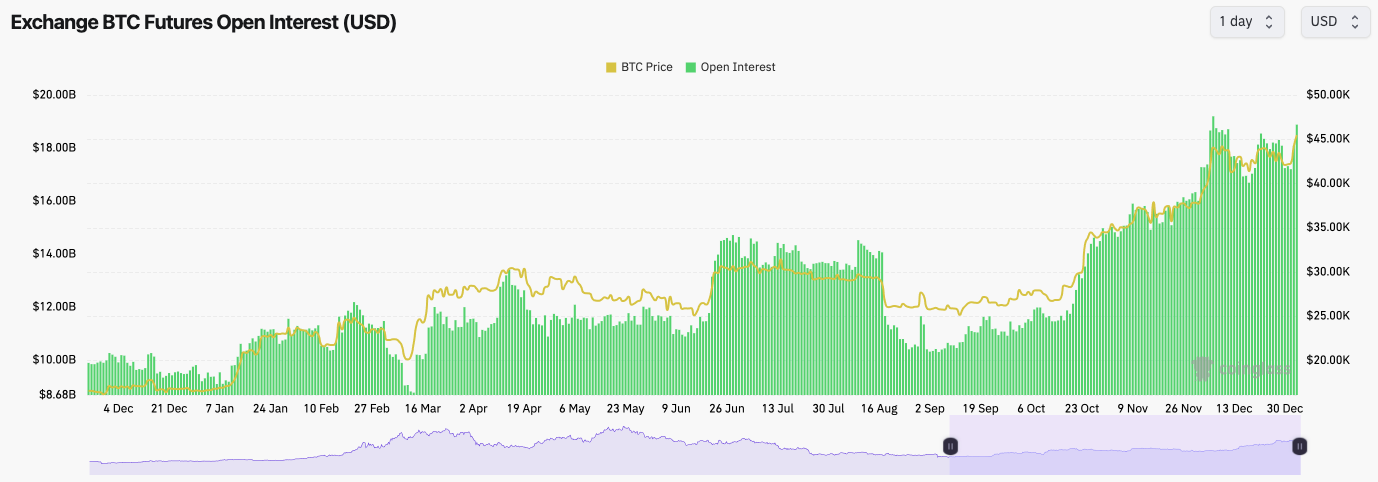Viewport: 1378px width, 482px height.
Task: Click the '30 Dec' x-axis date label
Action: pos(1285,409)
